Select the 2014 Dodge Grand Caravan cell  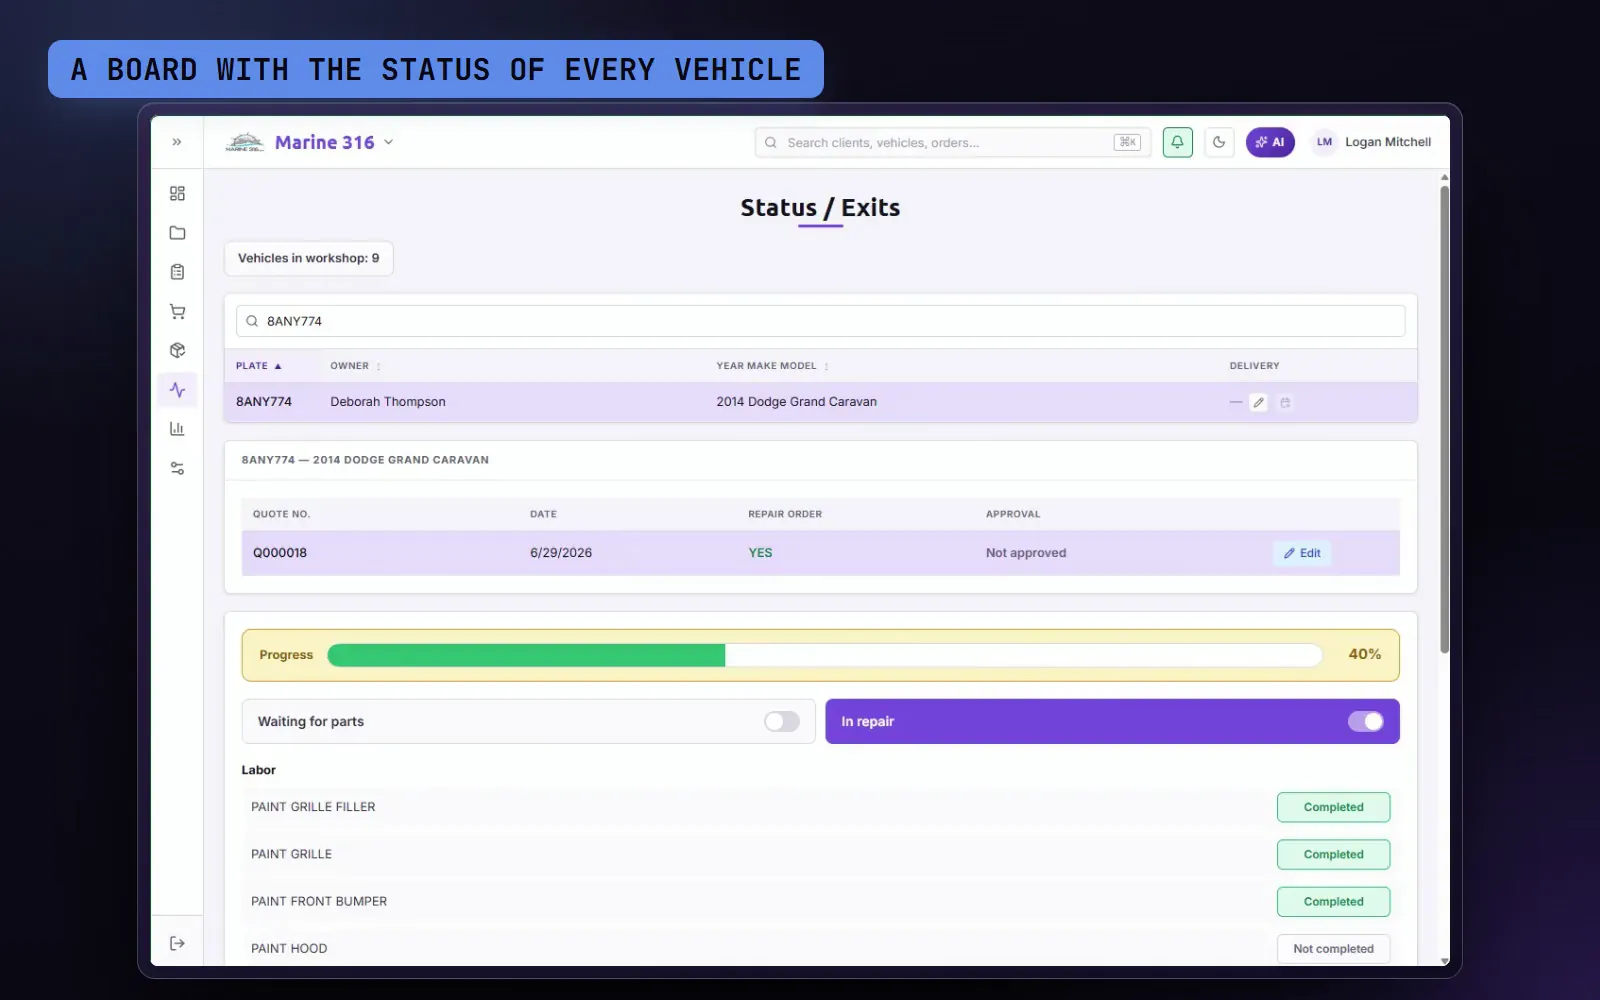pos(796,402)
